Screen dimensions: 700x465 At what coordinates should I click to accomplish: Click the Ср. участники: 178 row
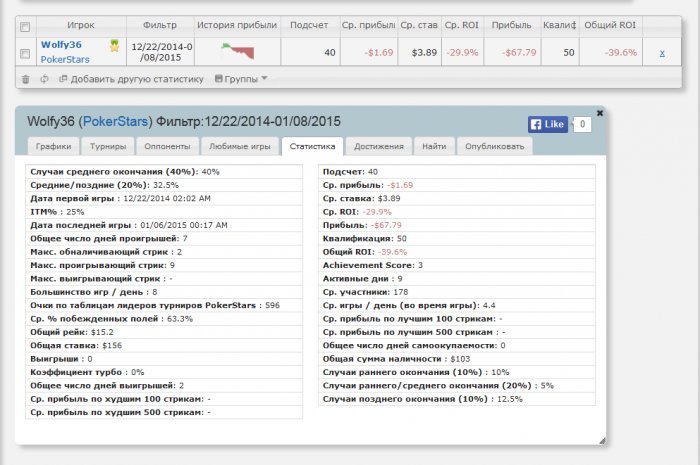tap(457, 292)
